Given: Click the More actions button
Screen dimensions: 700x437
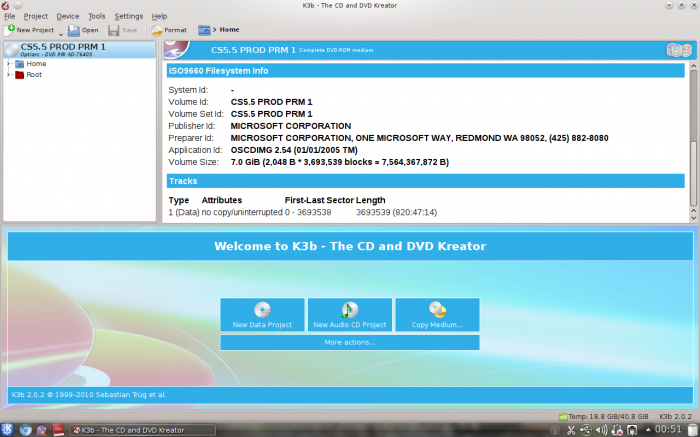Looking at the screenshot, I should (350, 342).
